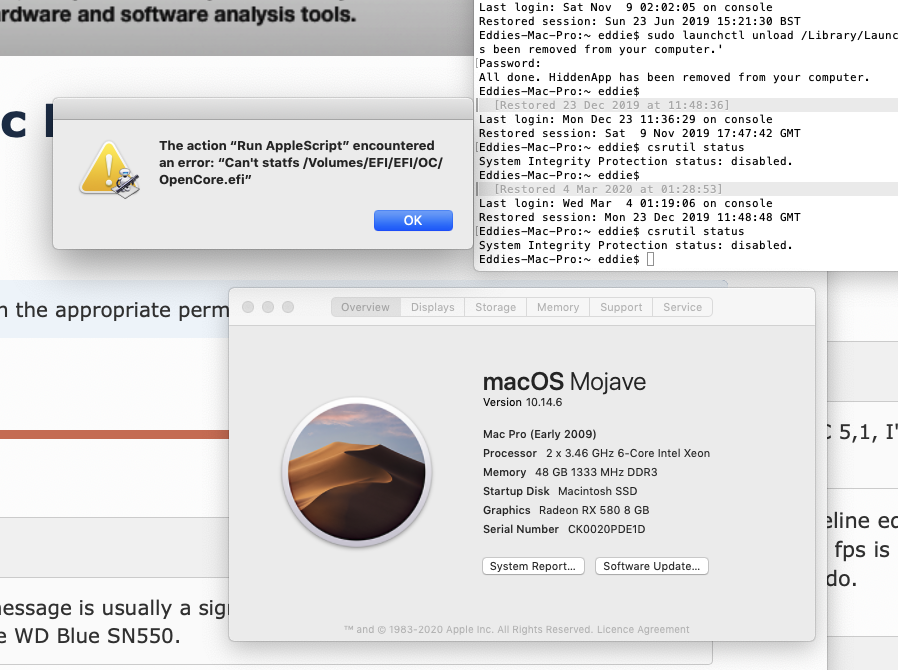The width and height of the screenshot is (898, 670).
Task: Click the Mac Pro (Early 2009) line
Action: pos(539,434)
